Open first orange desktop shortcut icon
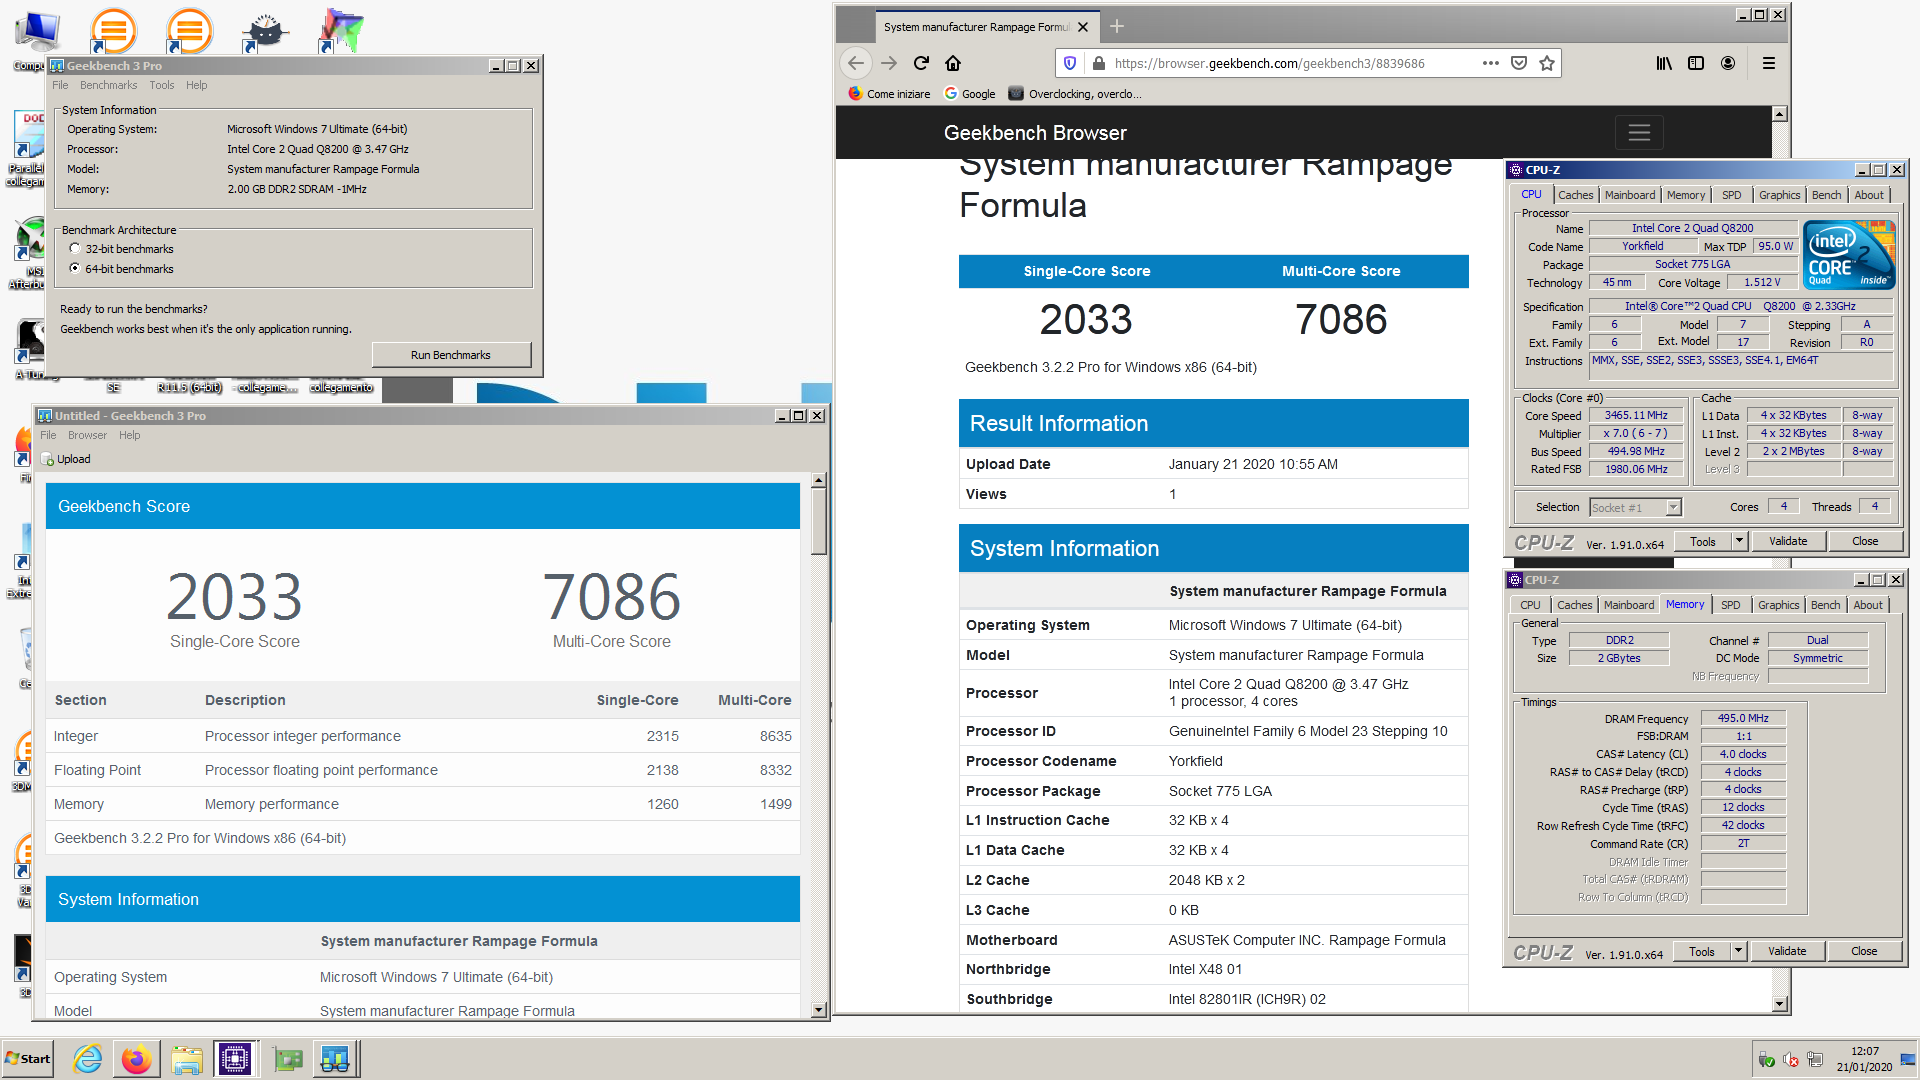This screenshot has height=1080, width=1920. (x=114, y=30)
